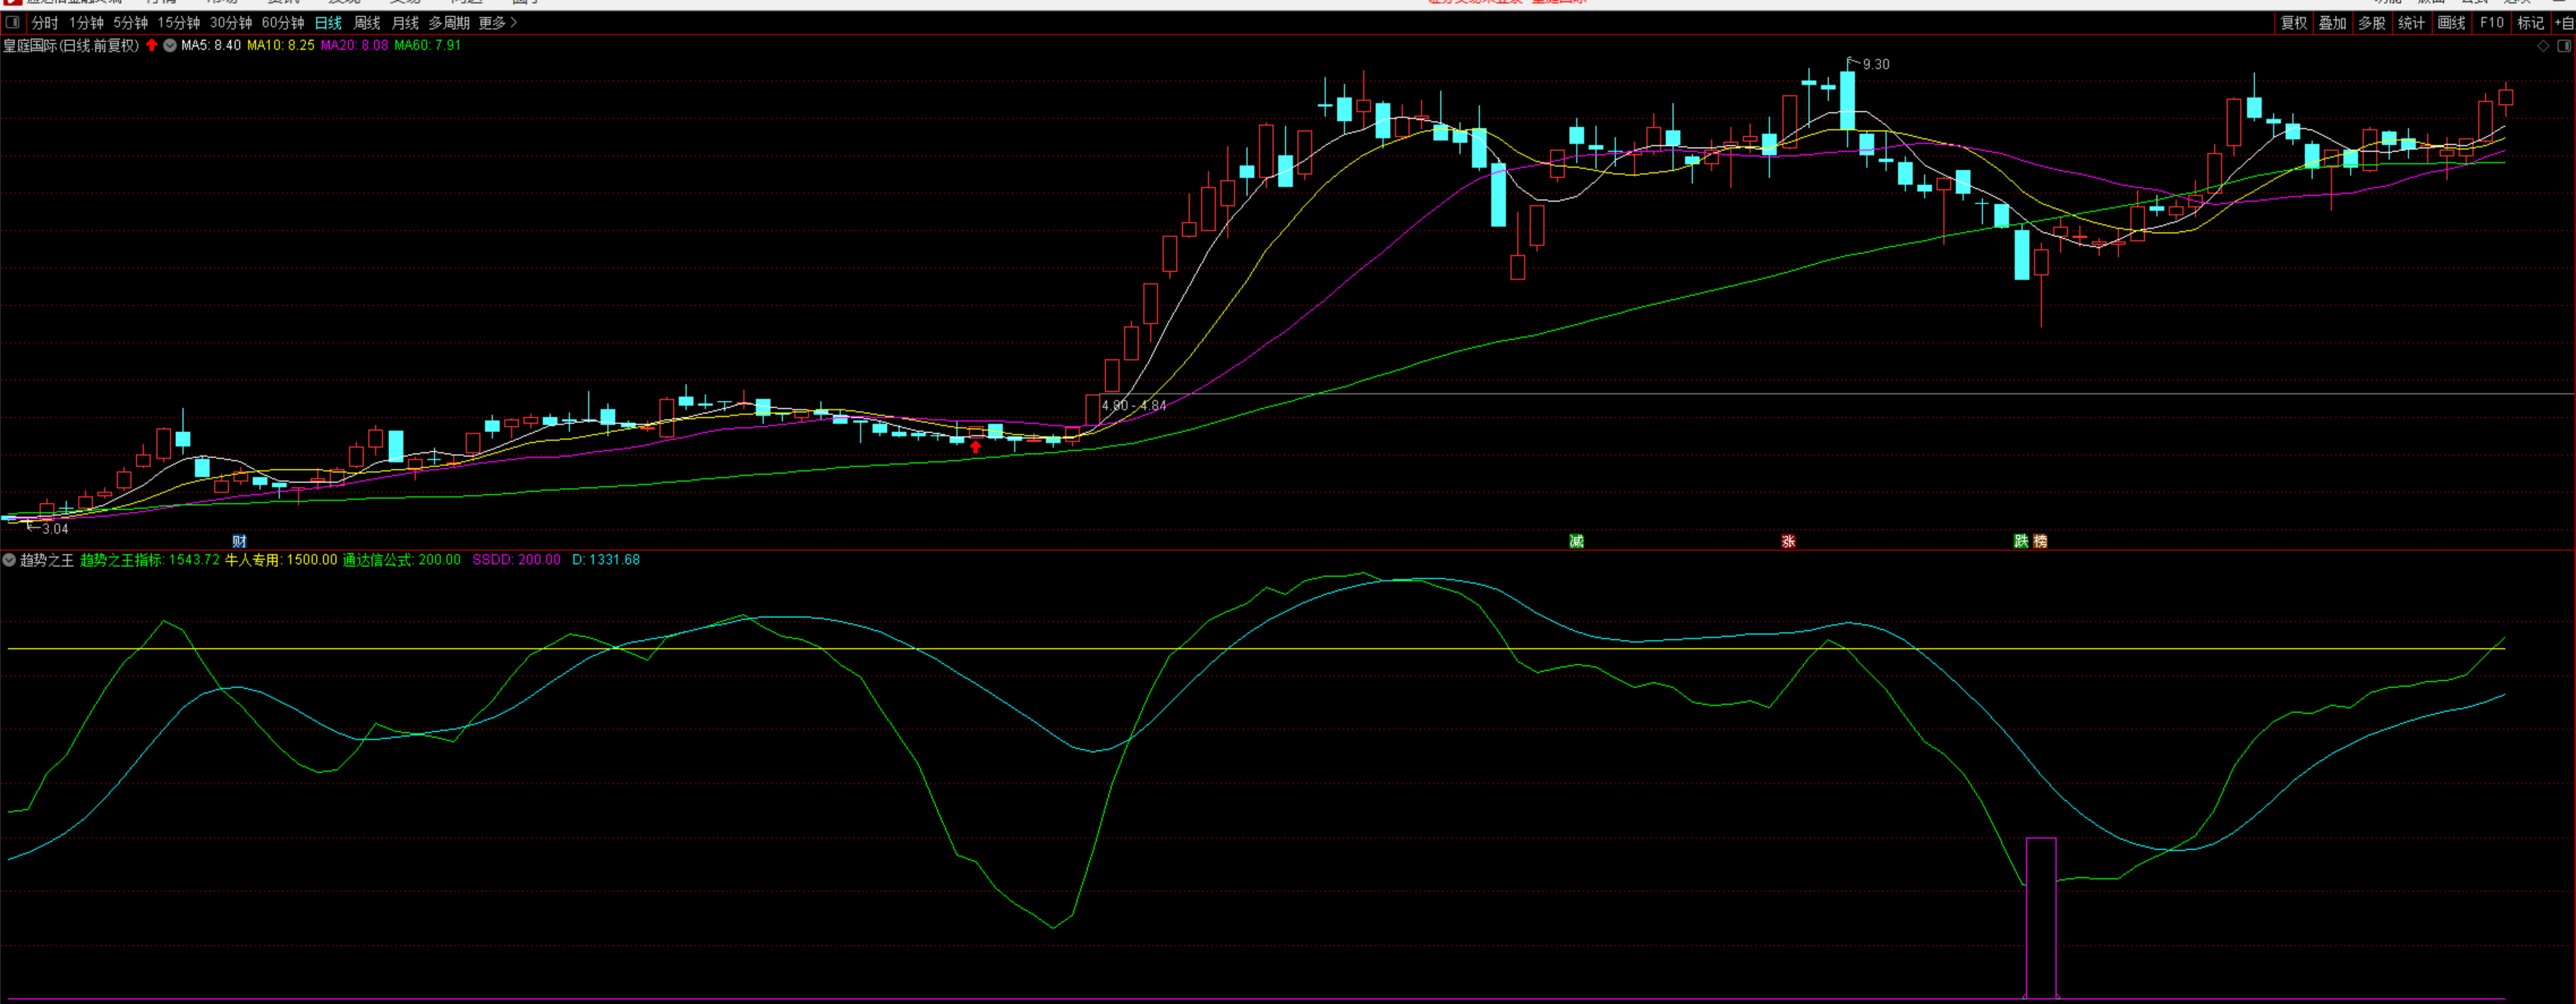
Task: Toggle the left side panel icon
Action: point(12,22)
